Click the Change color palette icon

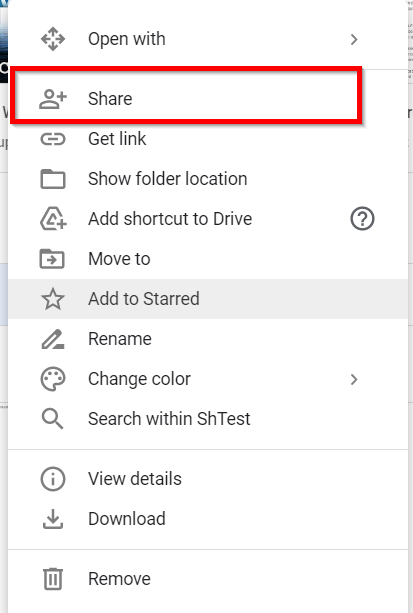coord(53,379)
